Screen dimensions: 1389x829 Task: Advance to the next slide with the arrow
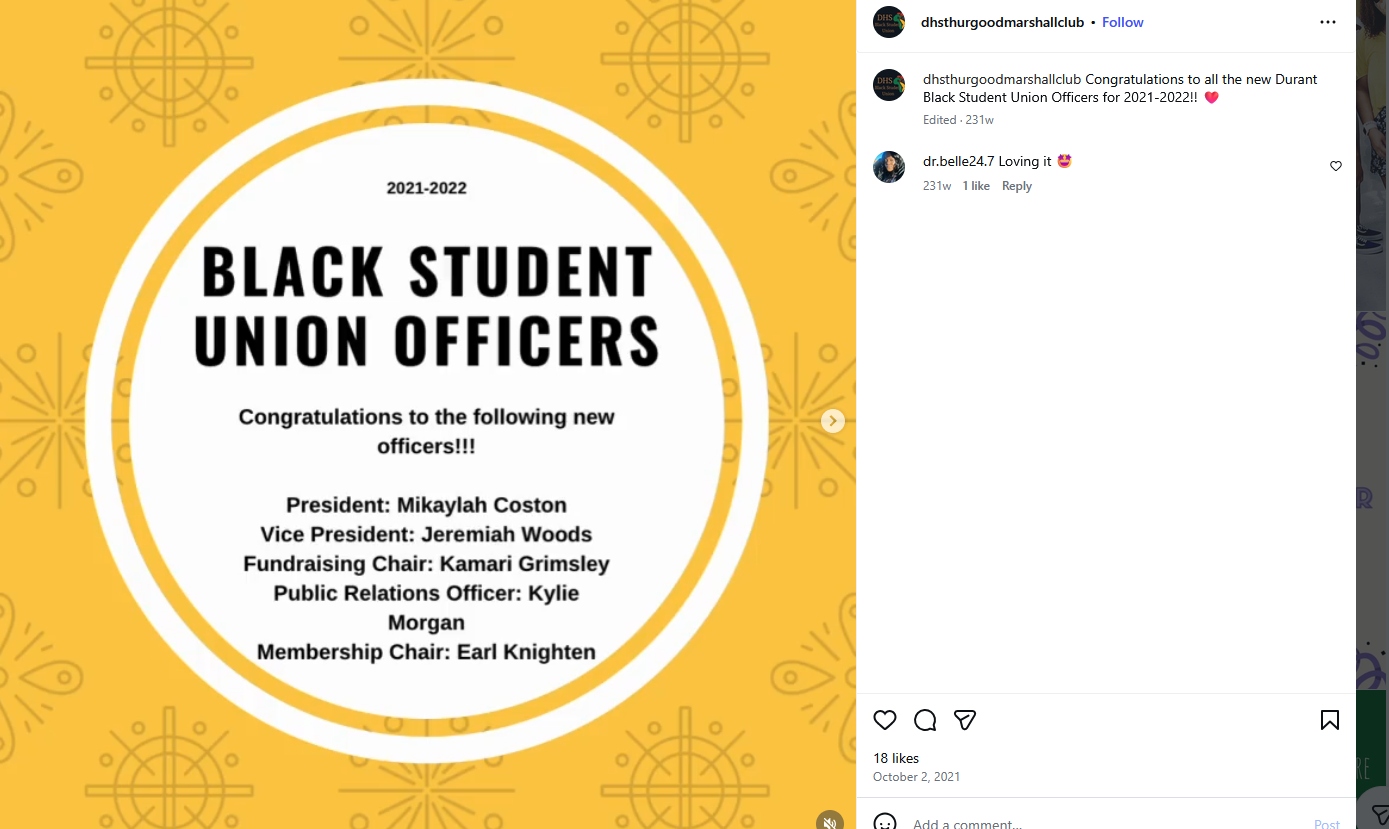[x=833, y=421]
